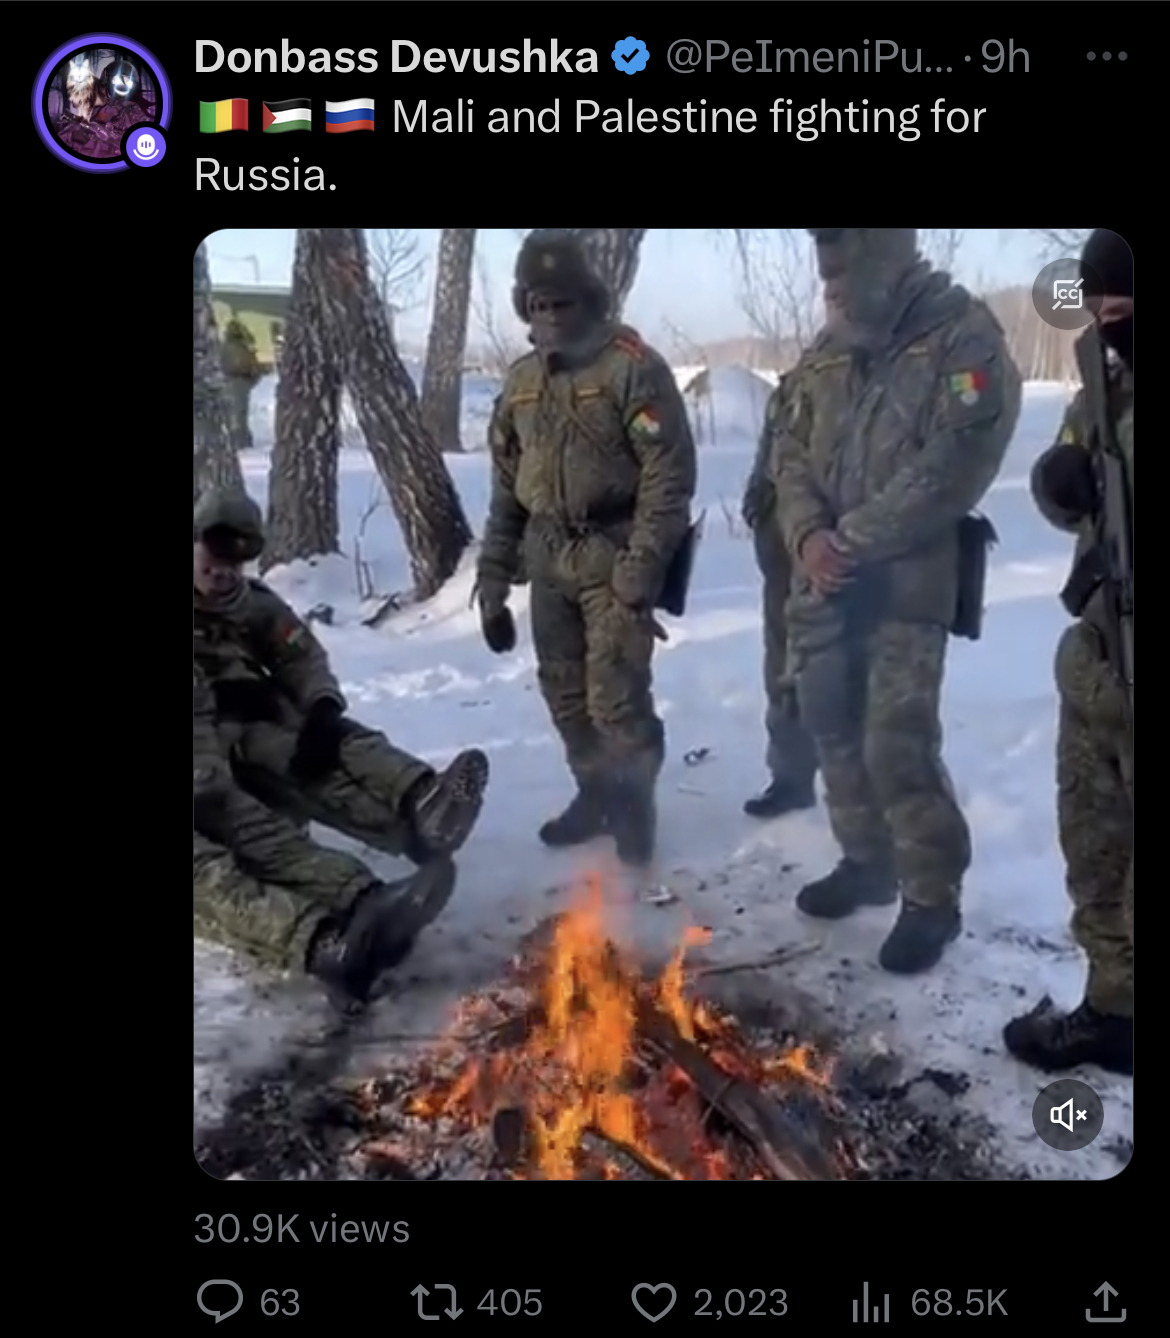Viewport: 1170px width, 1338px height.
Task: Tap the 405 reposts count
Action: pyautogui.click(x=510, y=1303)
